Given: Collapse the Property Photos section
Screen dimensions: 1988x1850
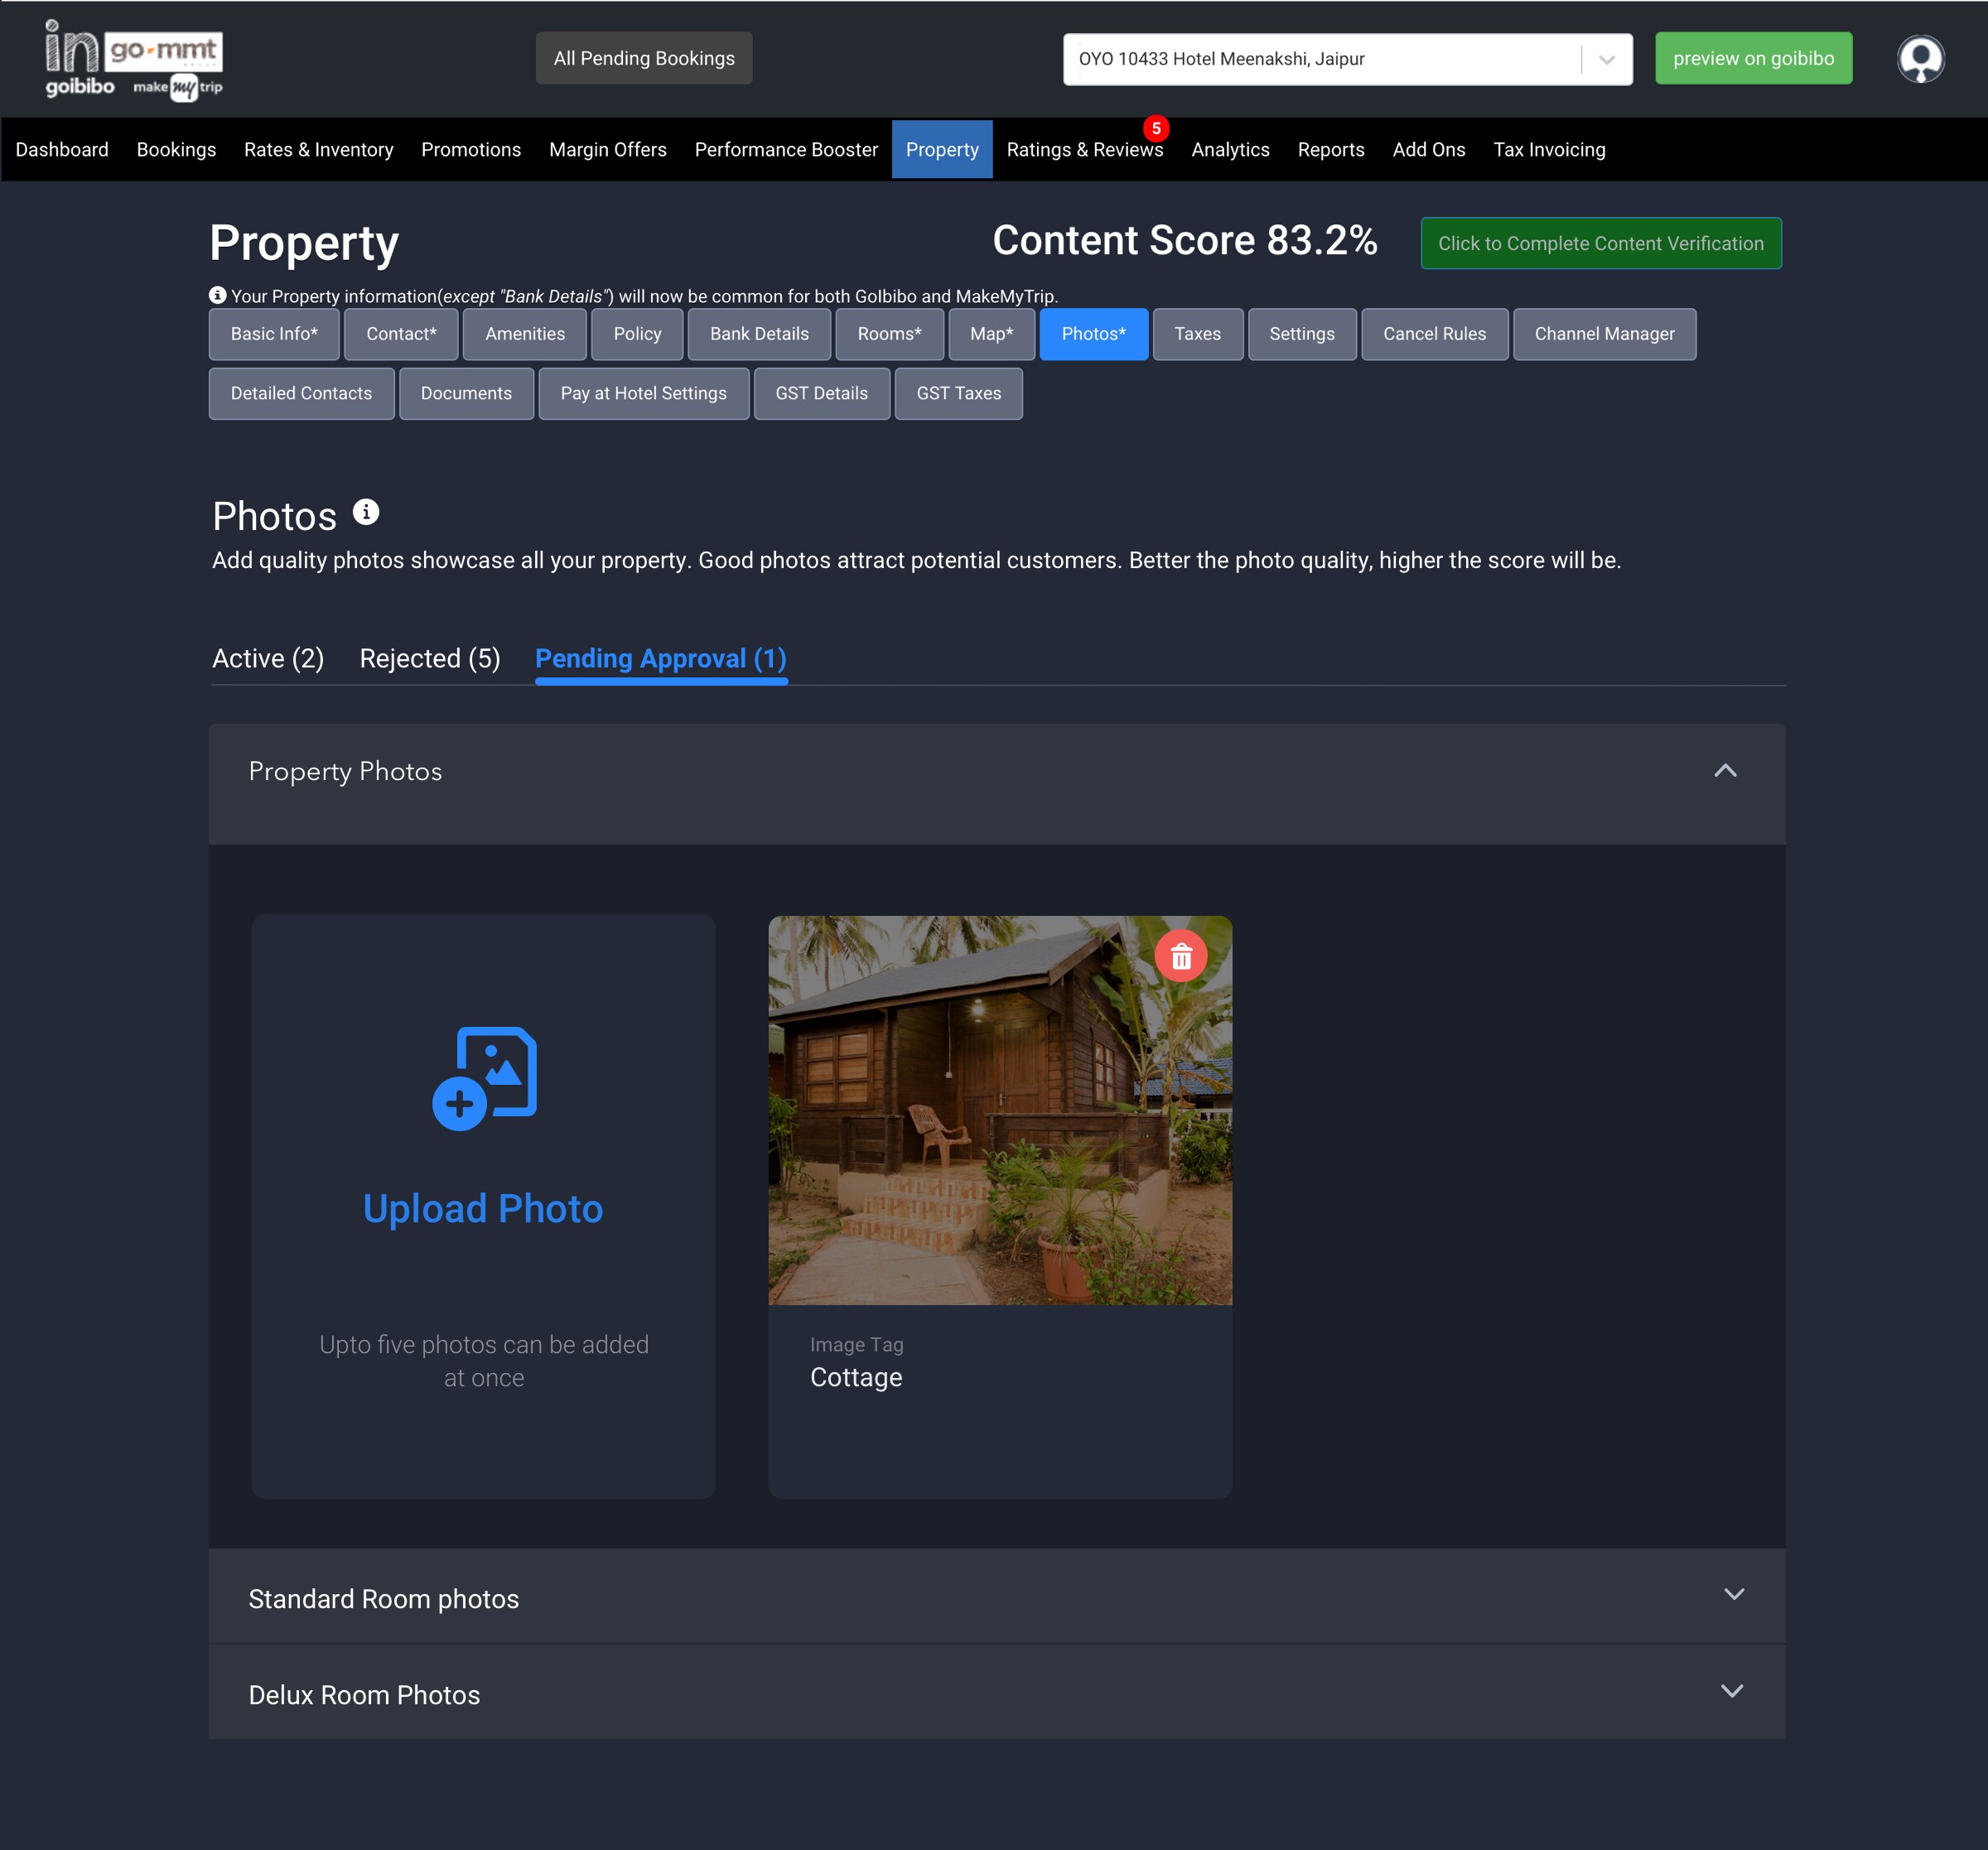Looking at the screenshot, I should (1724, 771).
